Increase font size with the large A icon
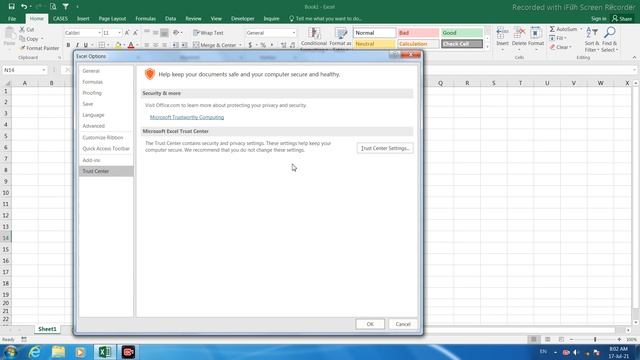 127,33
